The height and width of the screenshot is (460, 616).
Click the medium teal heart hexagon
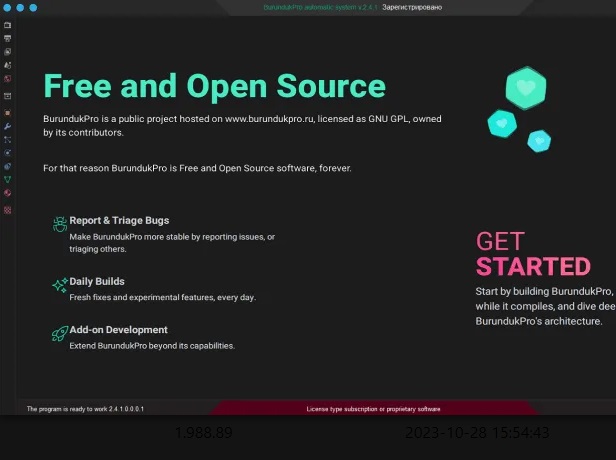point(500,123)
